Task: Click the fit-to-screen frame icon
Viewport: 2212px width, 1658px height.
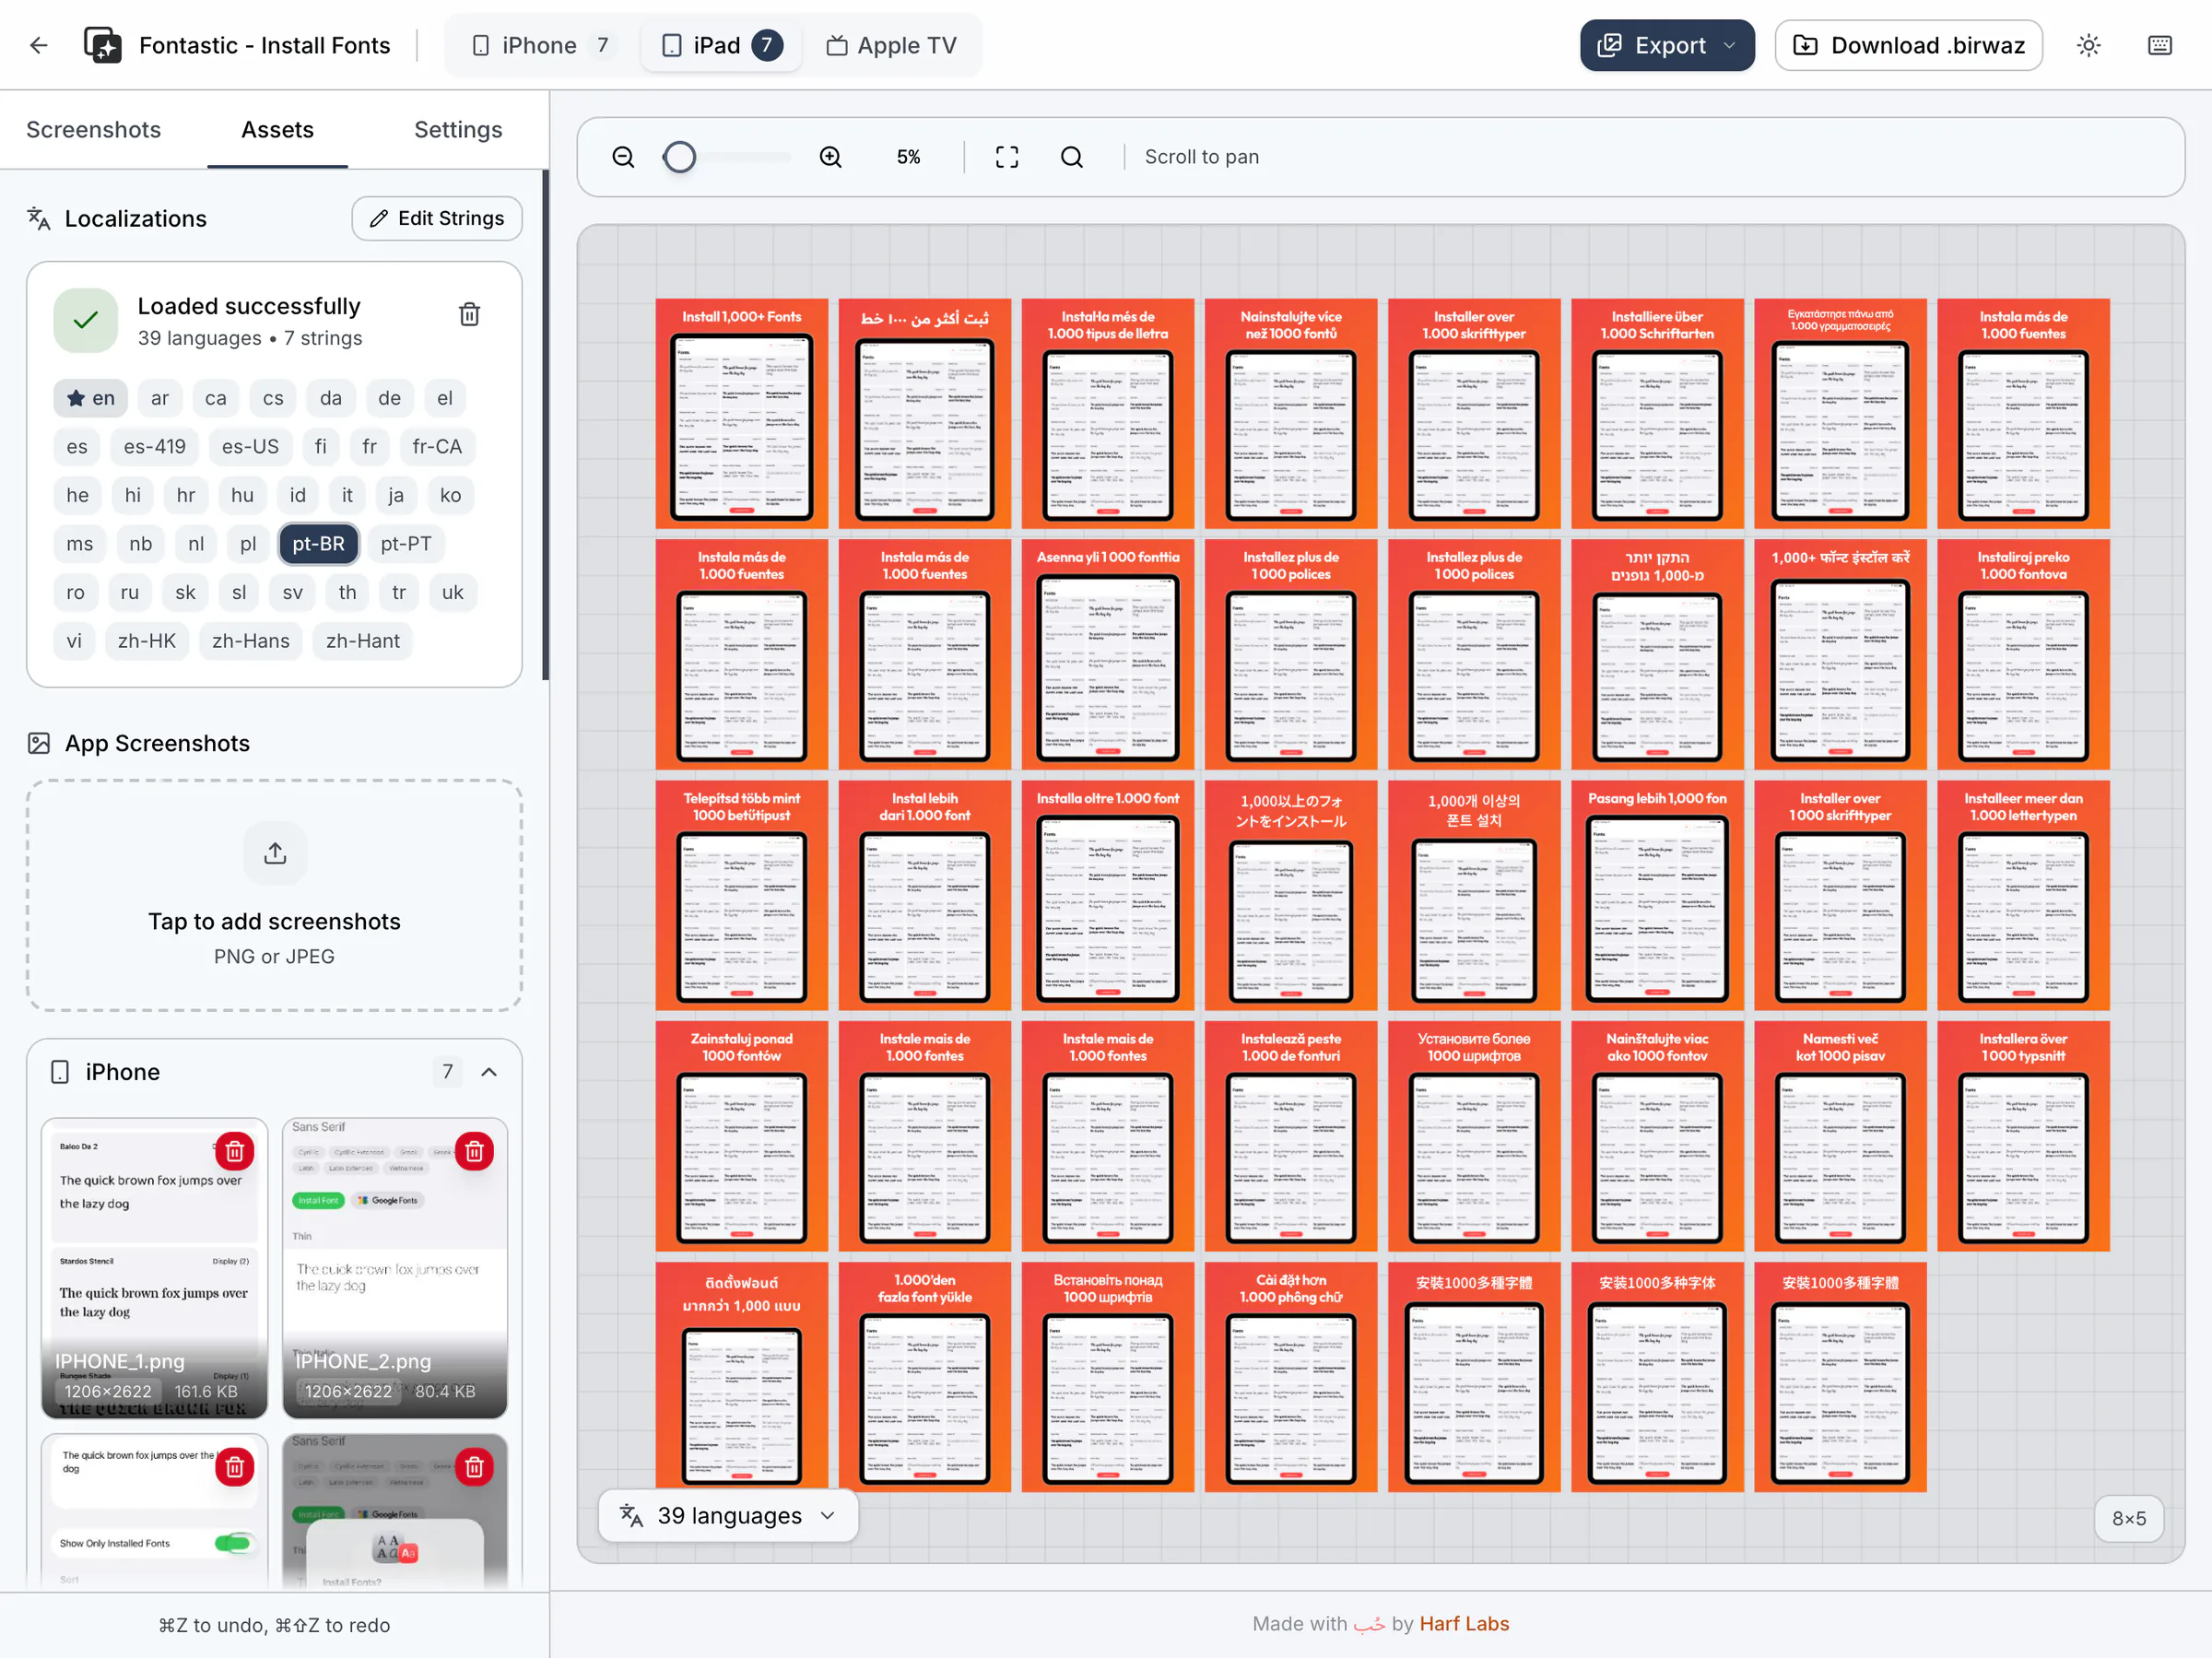Action: (x=1006, y=157)
